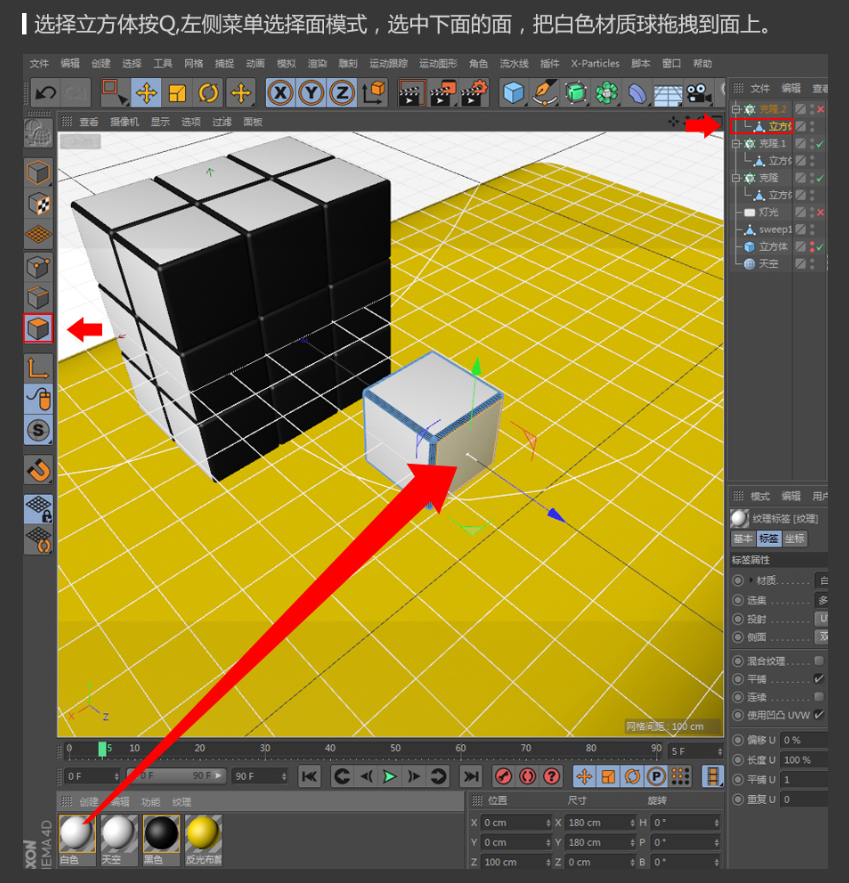Click the magnet snap icon
Screen dimensions: 849x883
pyautogui.click(x=38, y=468)
